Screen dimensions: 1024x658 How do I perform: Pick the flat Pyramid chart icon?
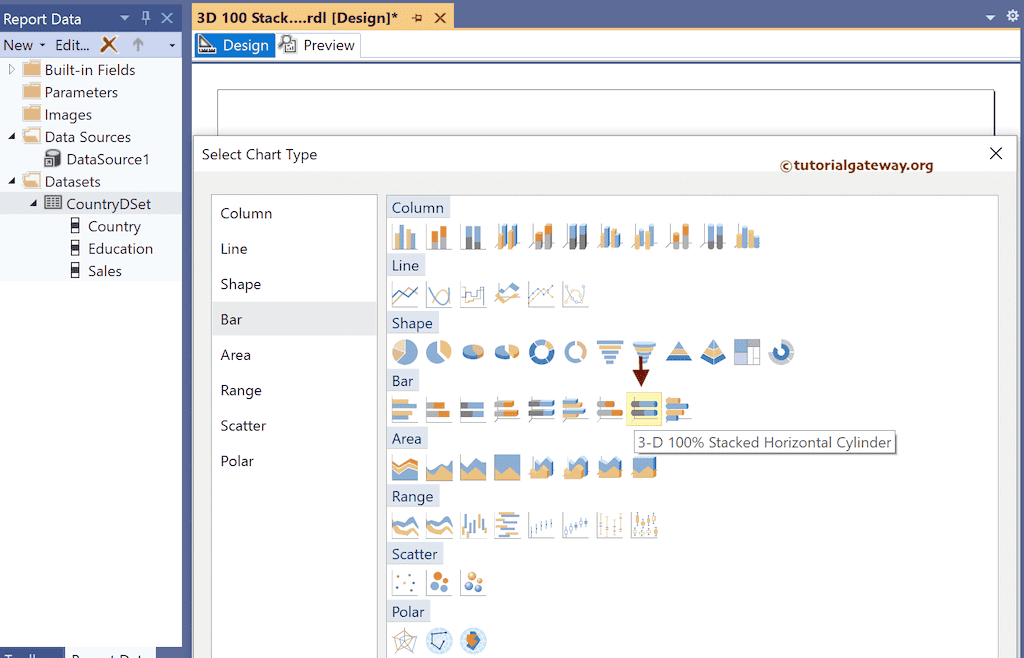(679, 352)
